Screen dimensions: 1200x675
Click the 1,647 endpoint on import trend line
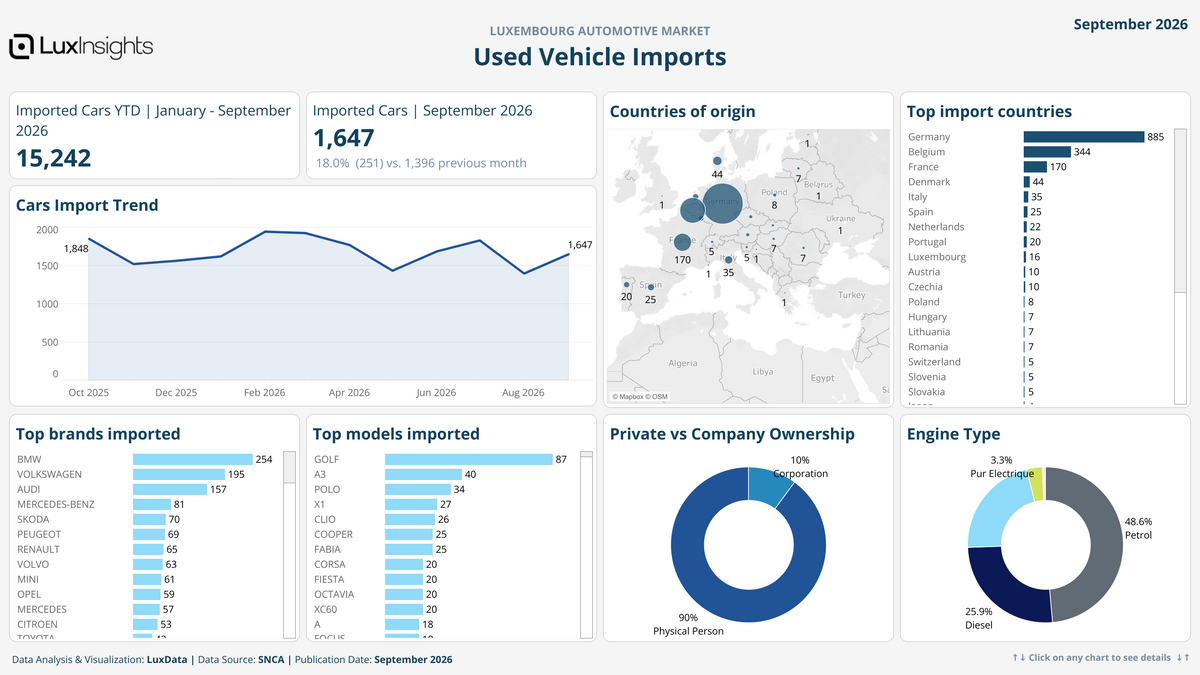[569, 254]
